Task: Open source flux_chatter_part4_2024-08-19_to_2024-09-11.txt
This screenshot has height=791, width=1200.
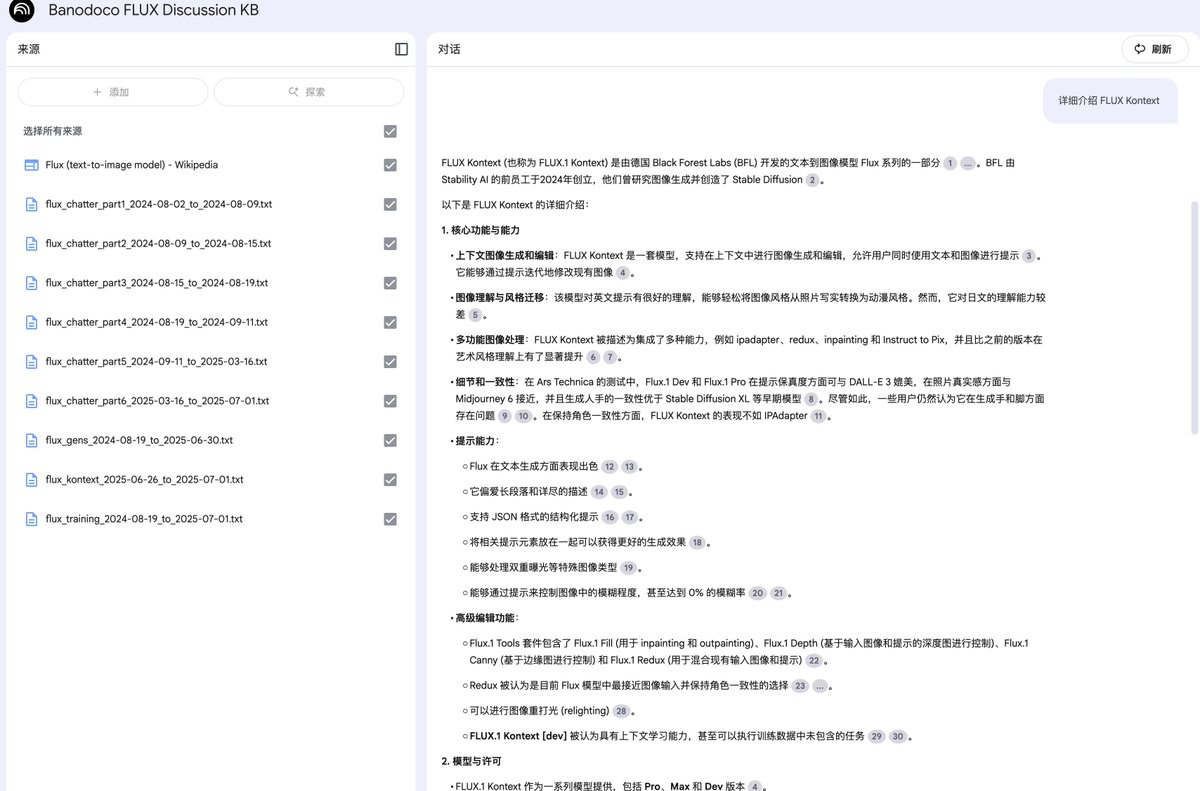Action: pyautogui.click(x=157, y=322)
